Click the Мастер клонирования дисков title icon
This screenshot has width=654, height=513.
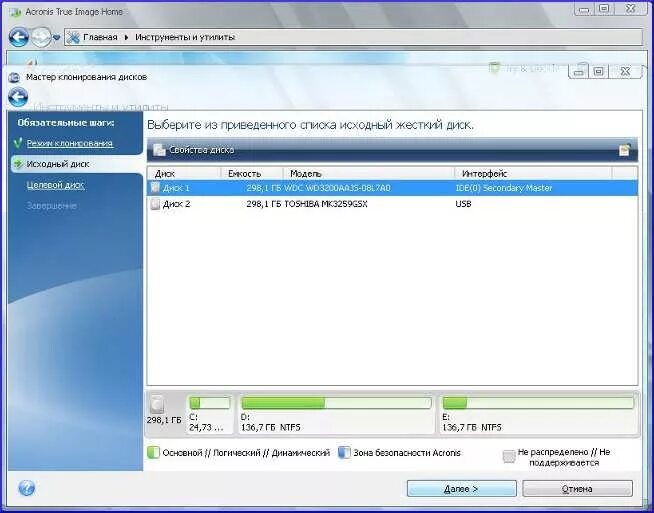(x=14, y=77)
